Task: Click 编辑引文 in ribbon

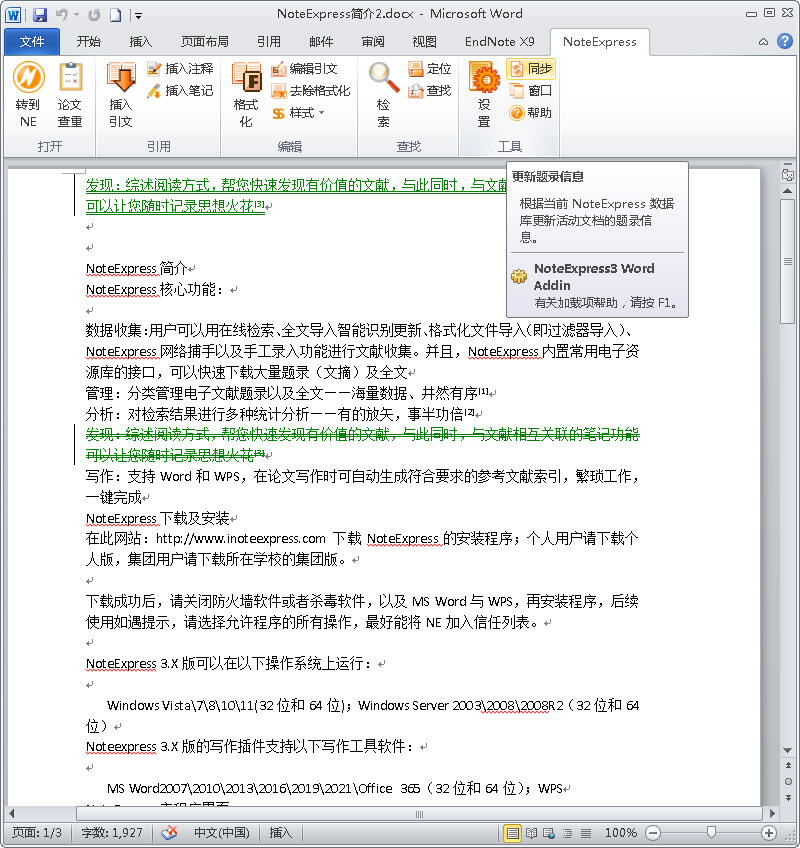Action: coord(305,69)
